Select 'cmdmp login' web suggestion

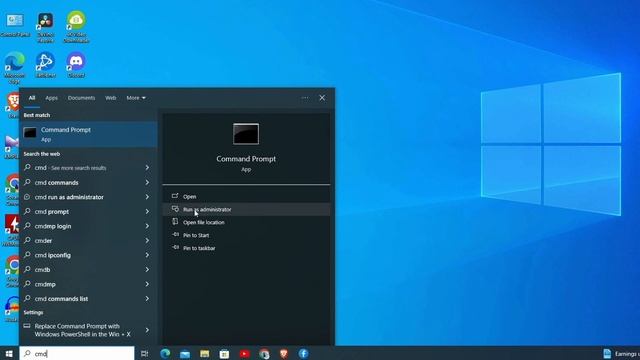88,226
